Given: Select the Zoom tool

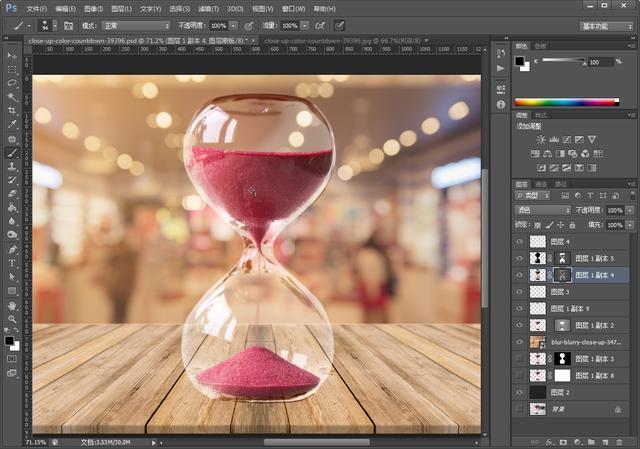Looking at the screenshot, I should 12,319.
